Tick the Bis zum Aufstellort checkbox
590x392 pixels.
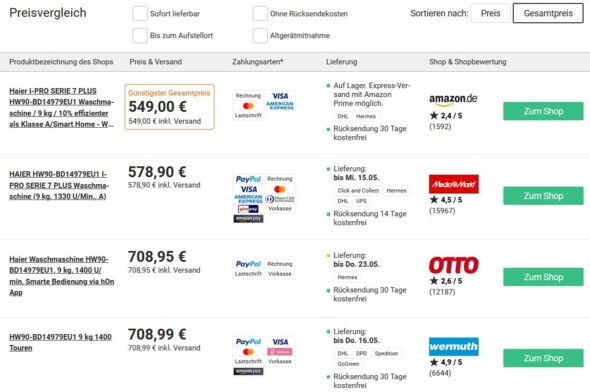(140, 36)
